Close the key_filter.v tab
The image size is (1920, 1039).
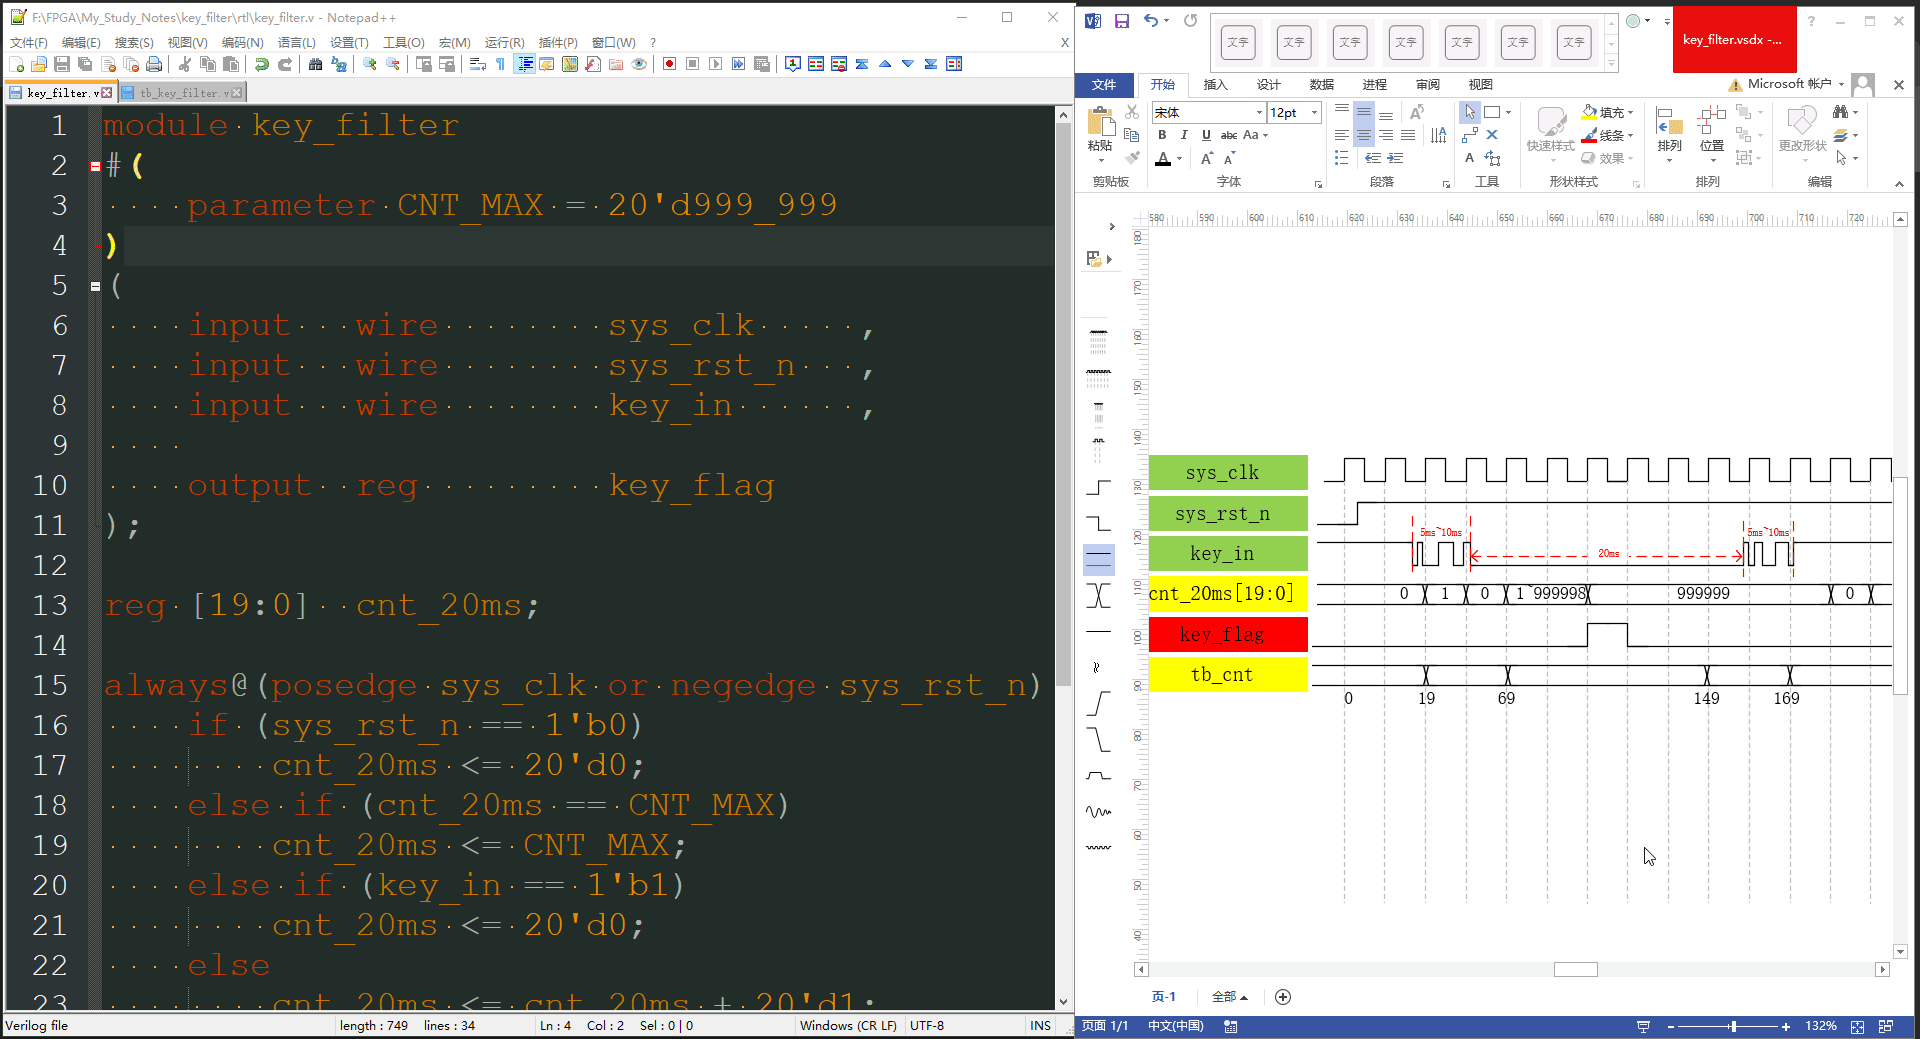(x=107, y=93)
